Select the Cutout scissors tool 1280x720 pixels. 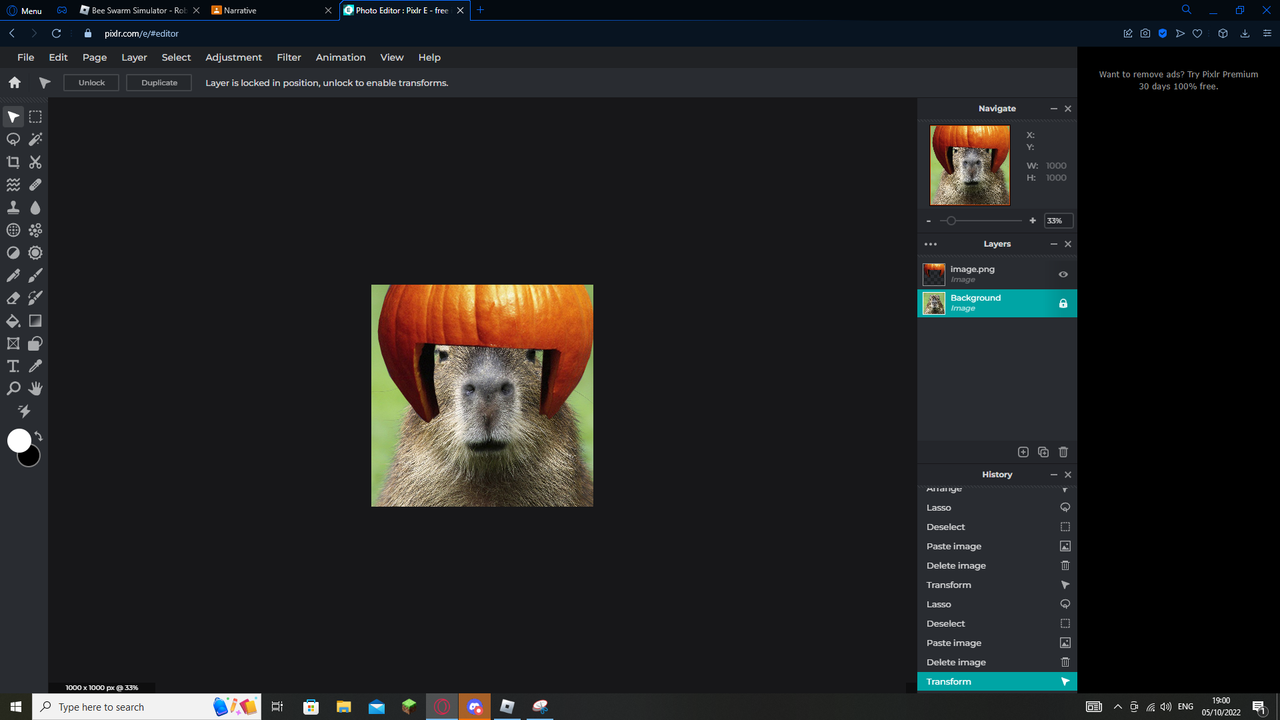click(x=35, y=162)
